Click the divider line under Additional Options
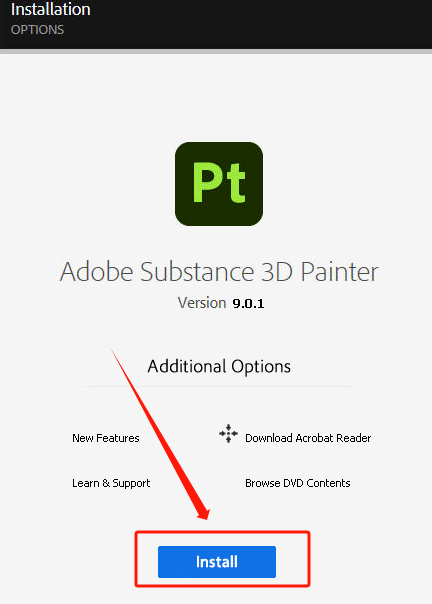 point(219,386)
